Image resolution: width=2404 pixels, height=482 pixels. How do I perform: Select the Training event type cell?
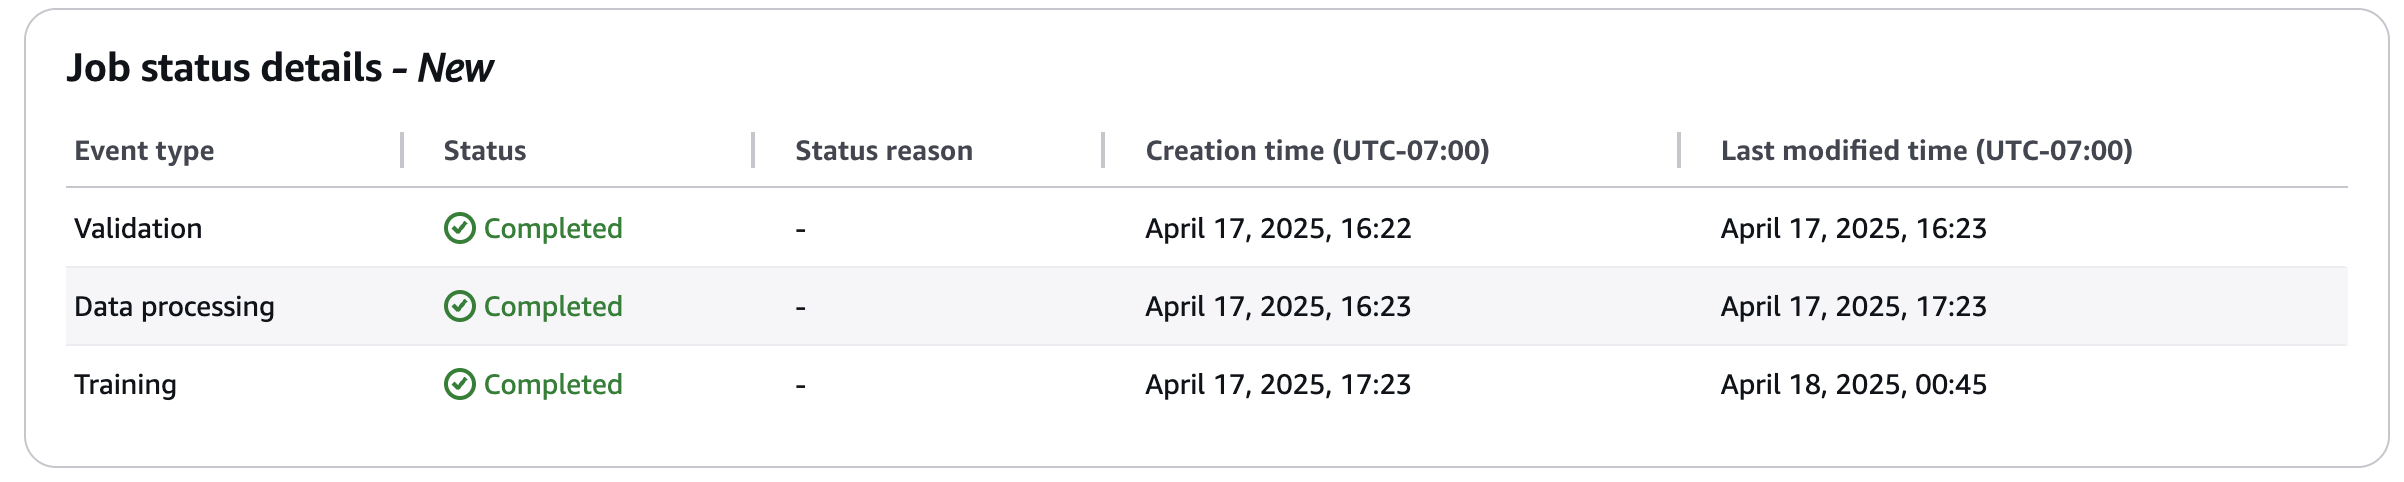[x=125, y=384]
